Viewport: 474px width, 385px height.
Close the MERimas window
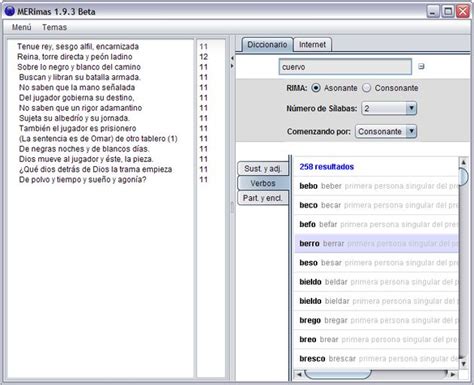[463, 12]
